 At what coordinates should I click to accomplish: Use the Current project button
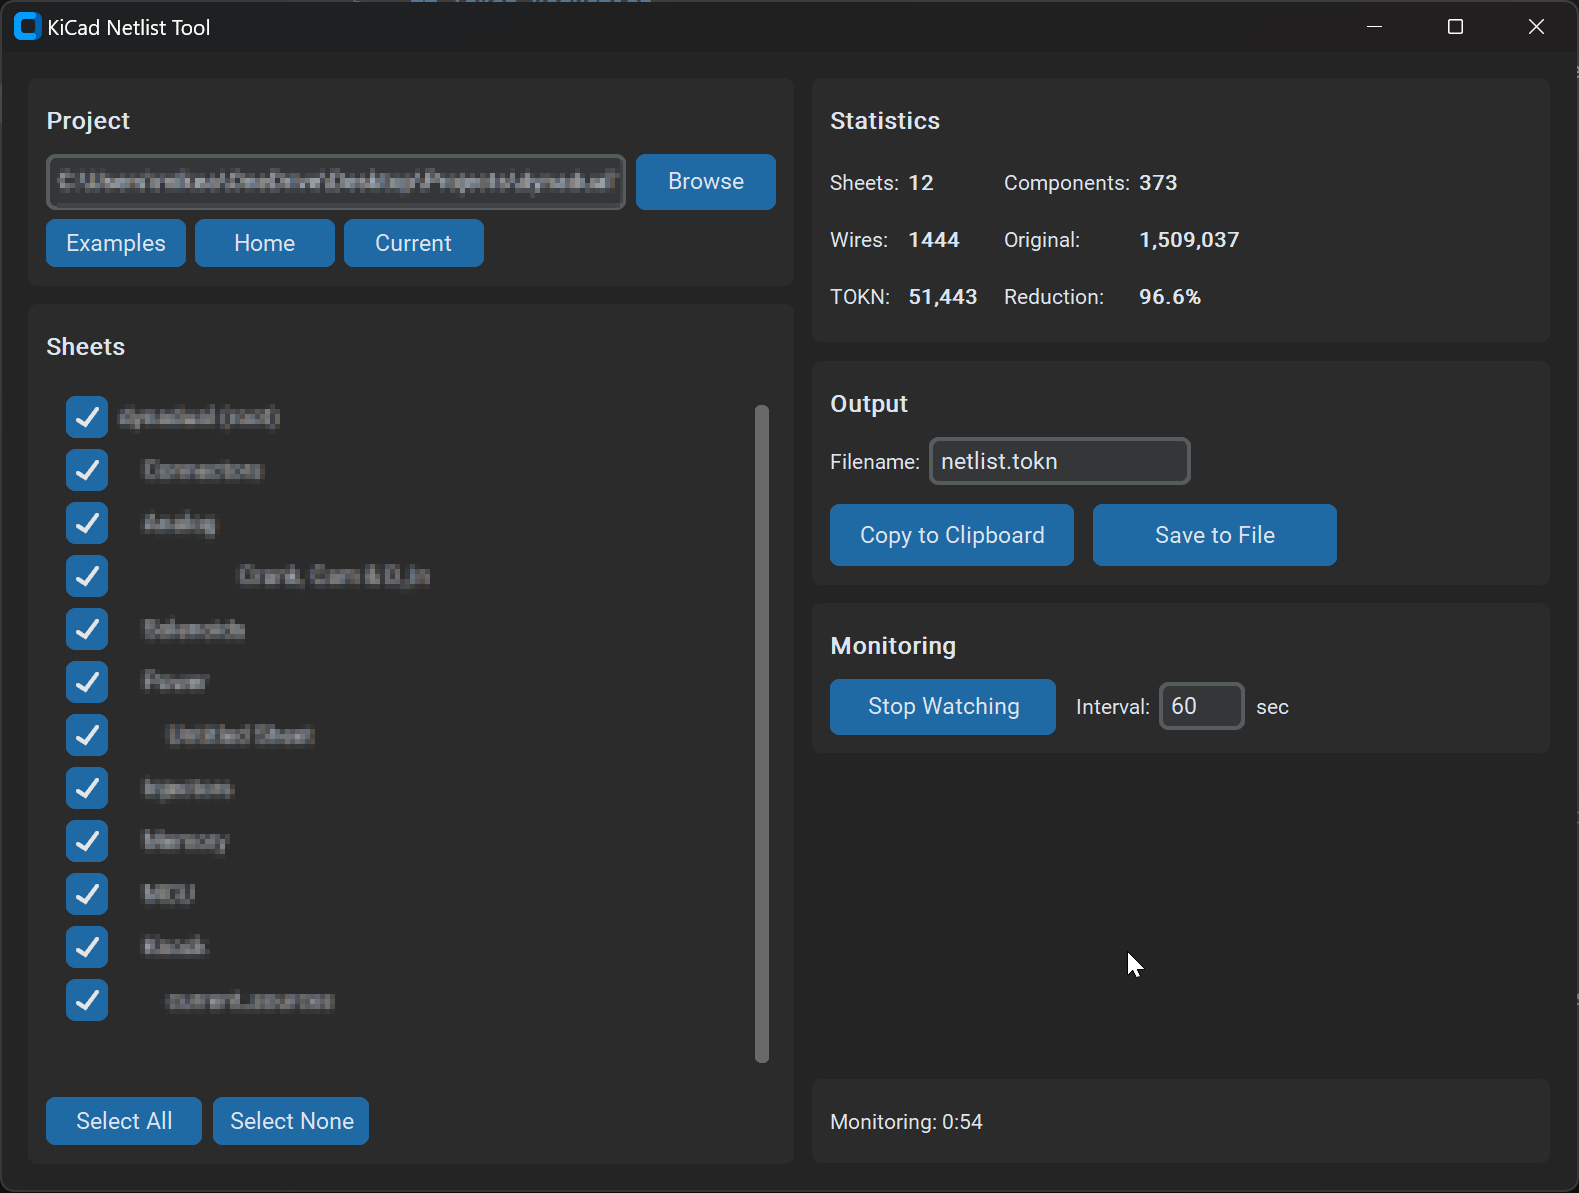[x=414, y=243]
